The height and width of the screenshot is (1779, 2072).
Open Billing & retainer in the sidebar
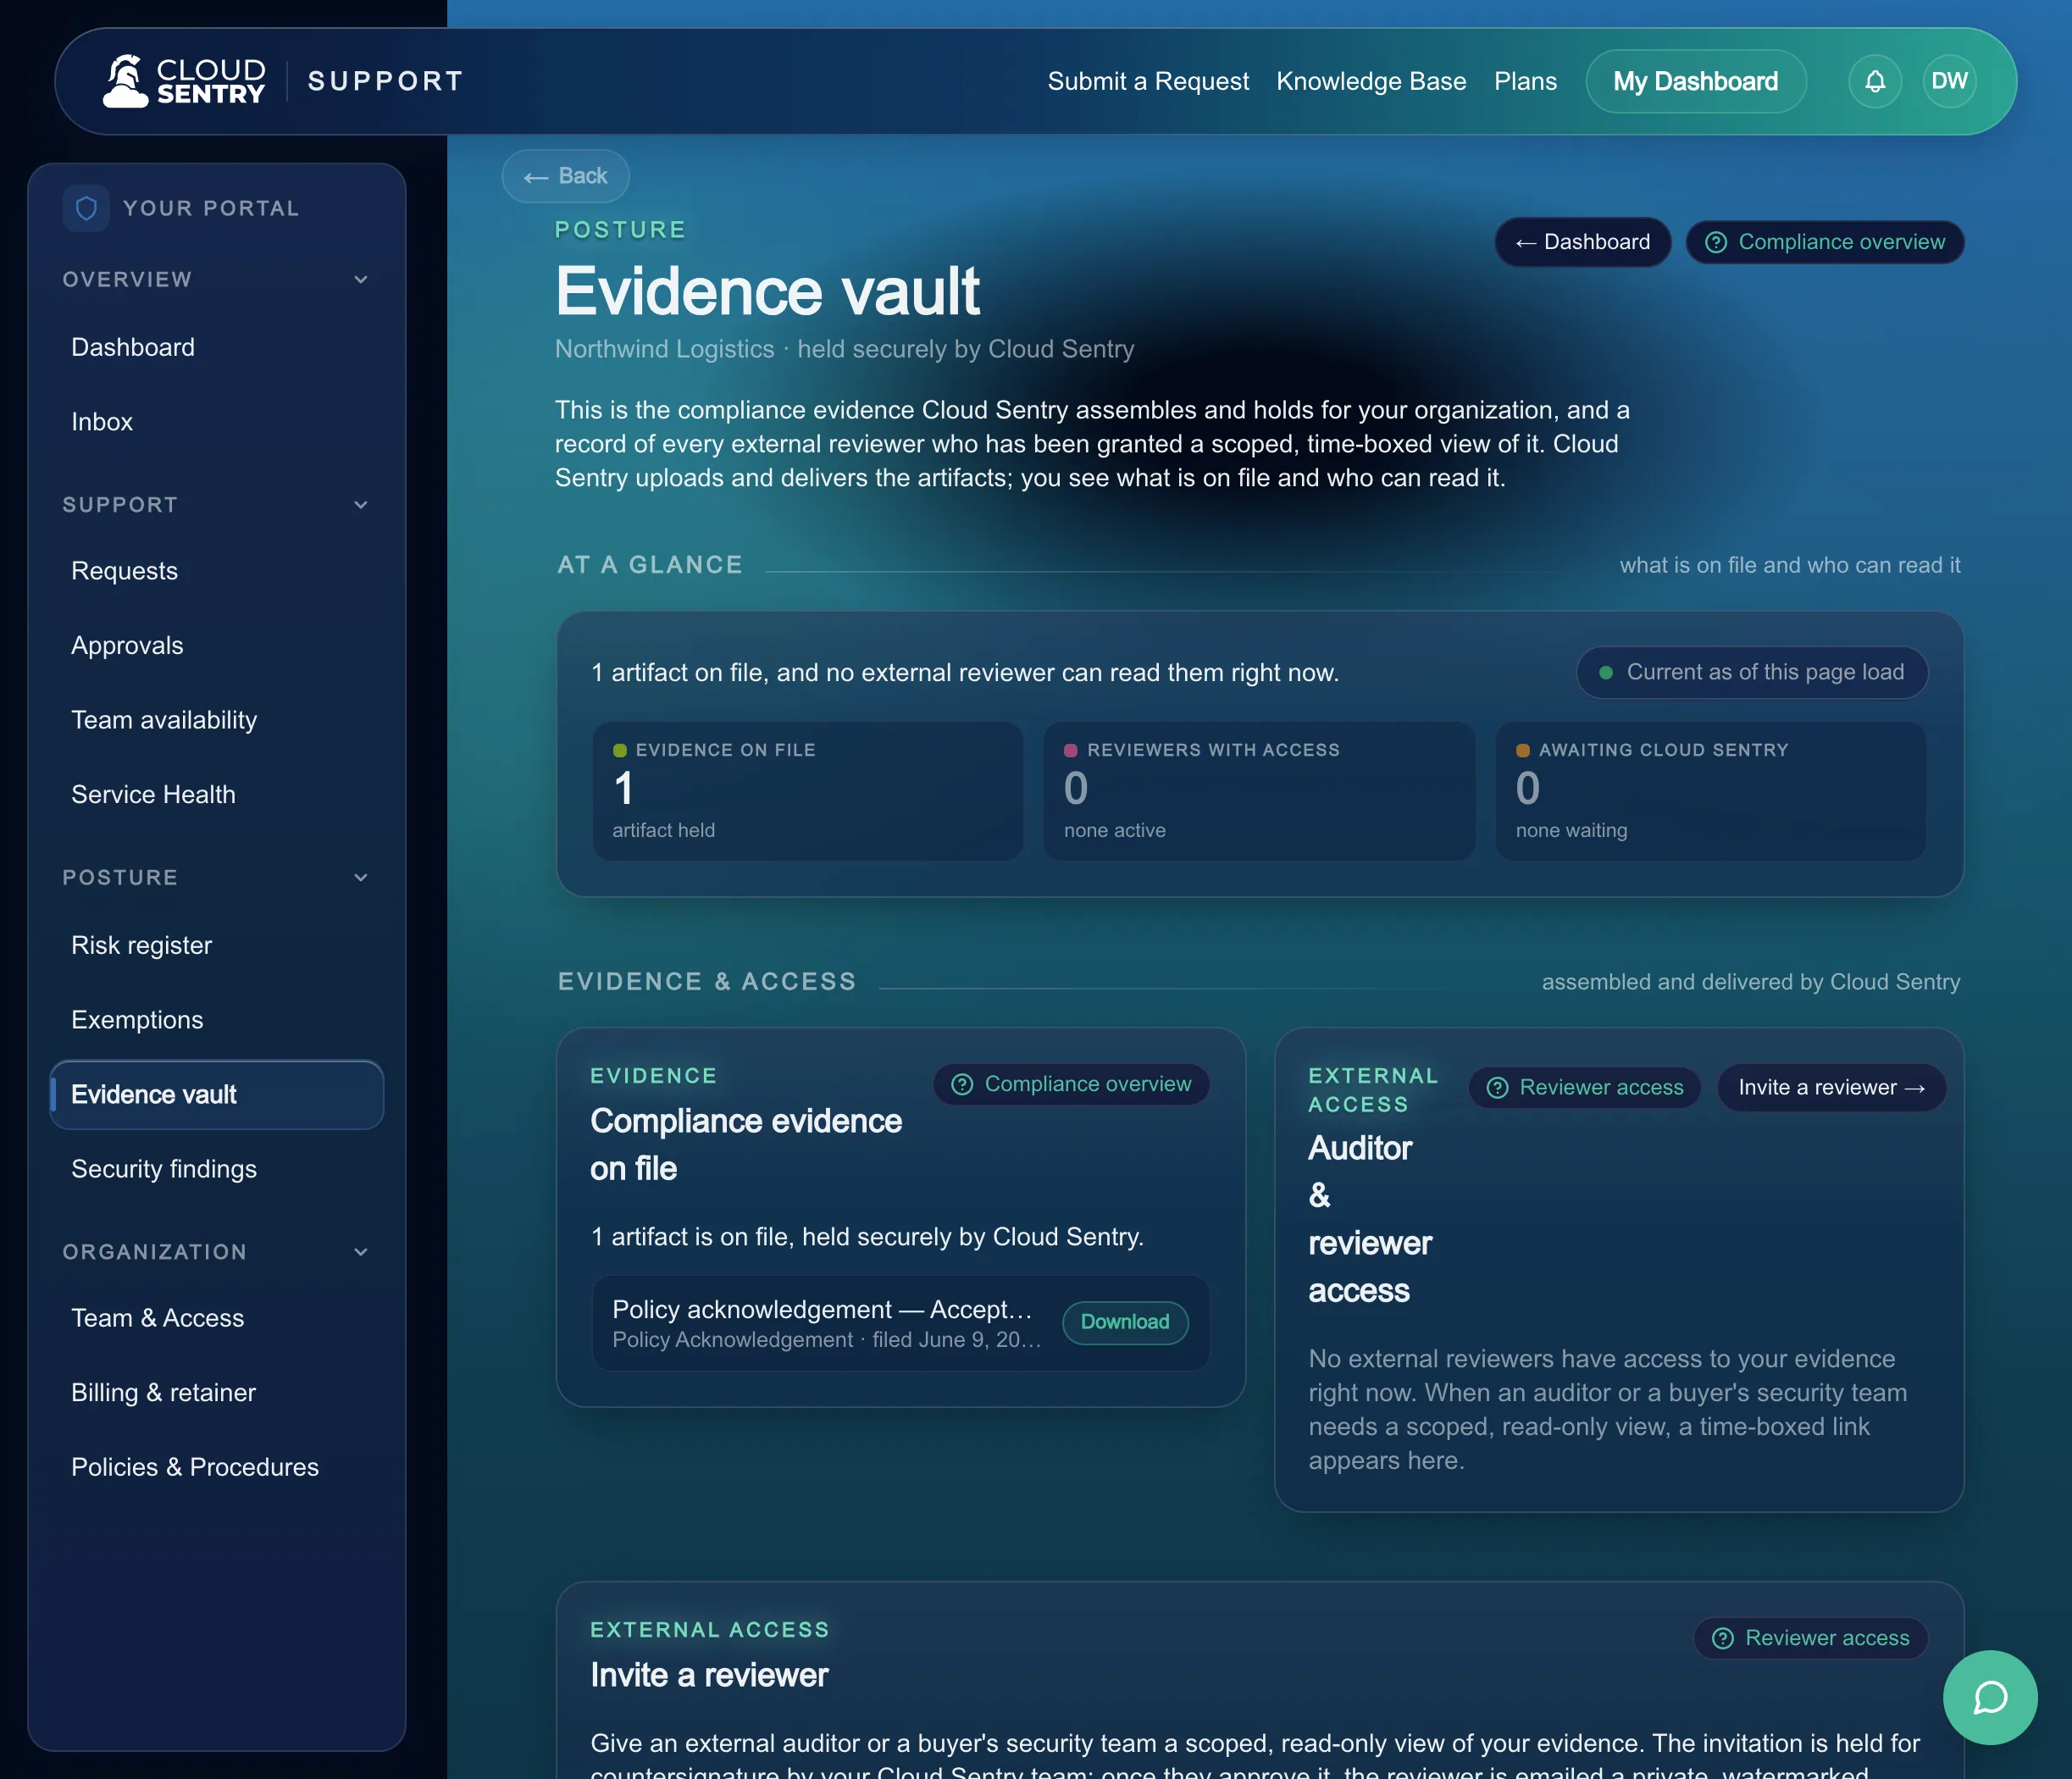coord(216,1392)
